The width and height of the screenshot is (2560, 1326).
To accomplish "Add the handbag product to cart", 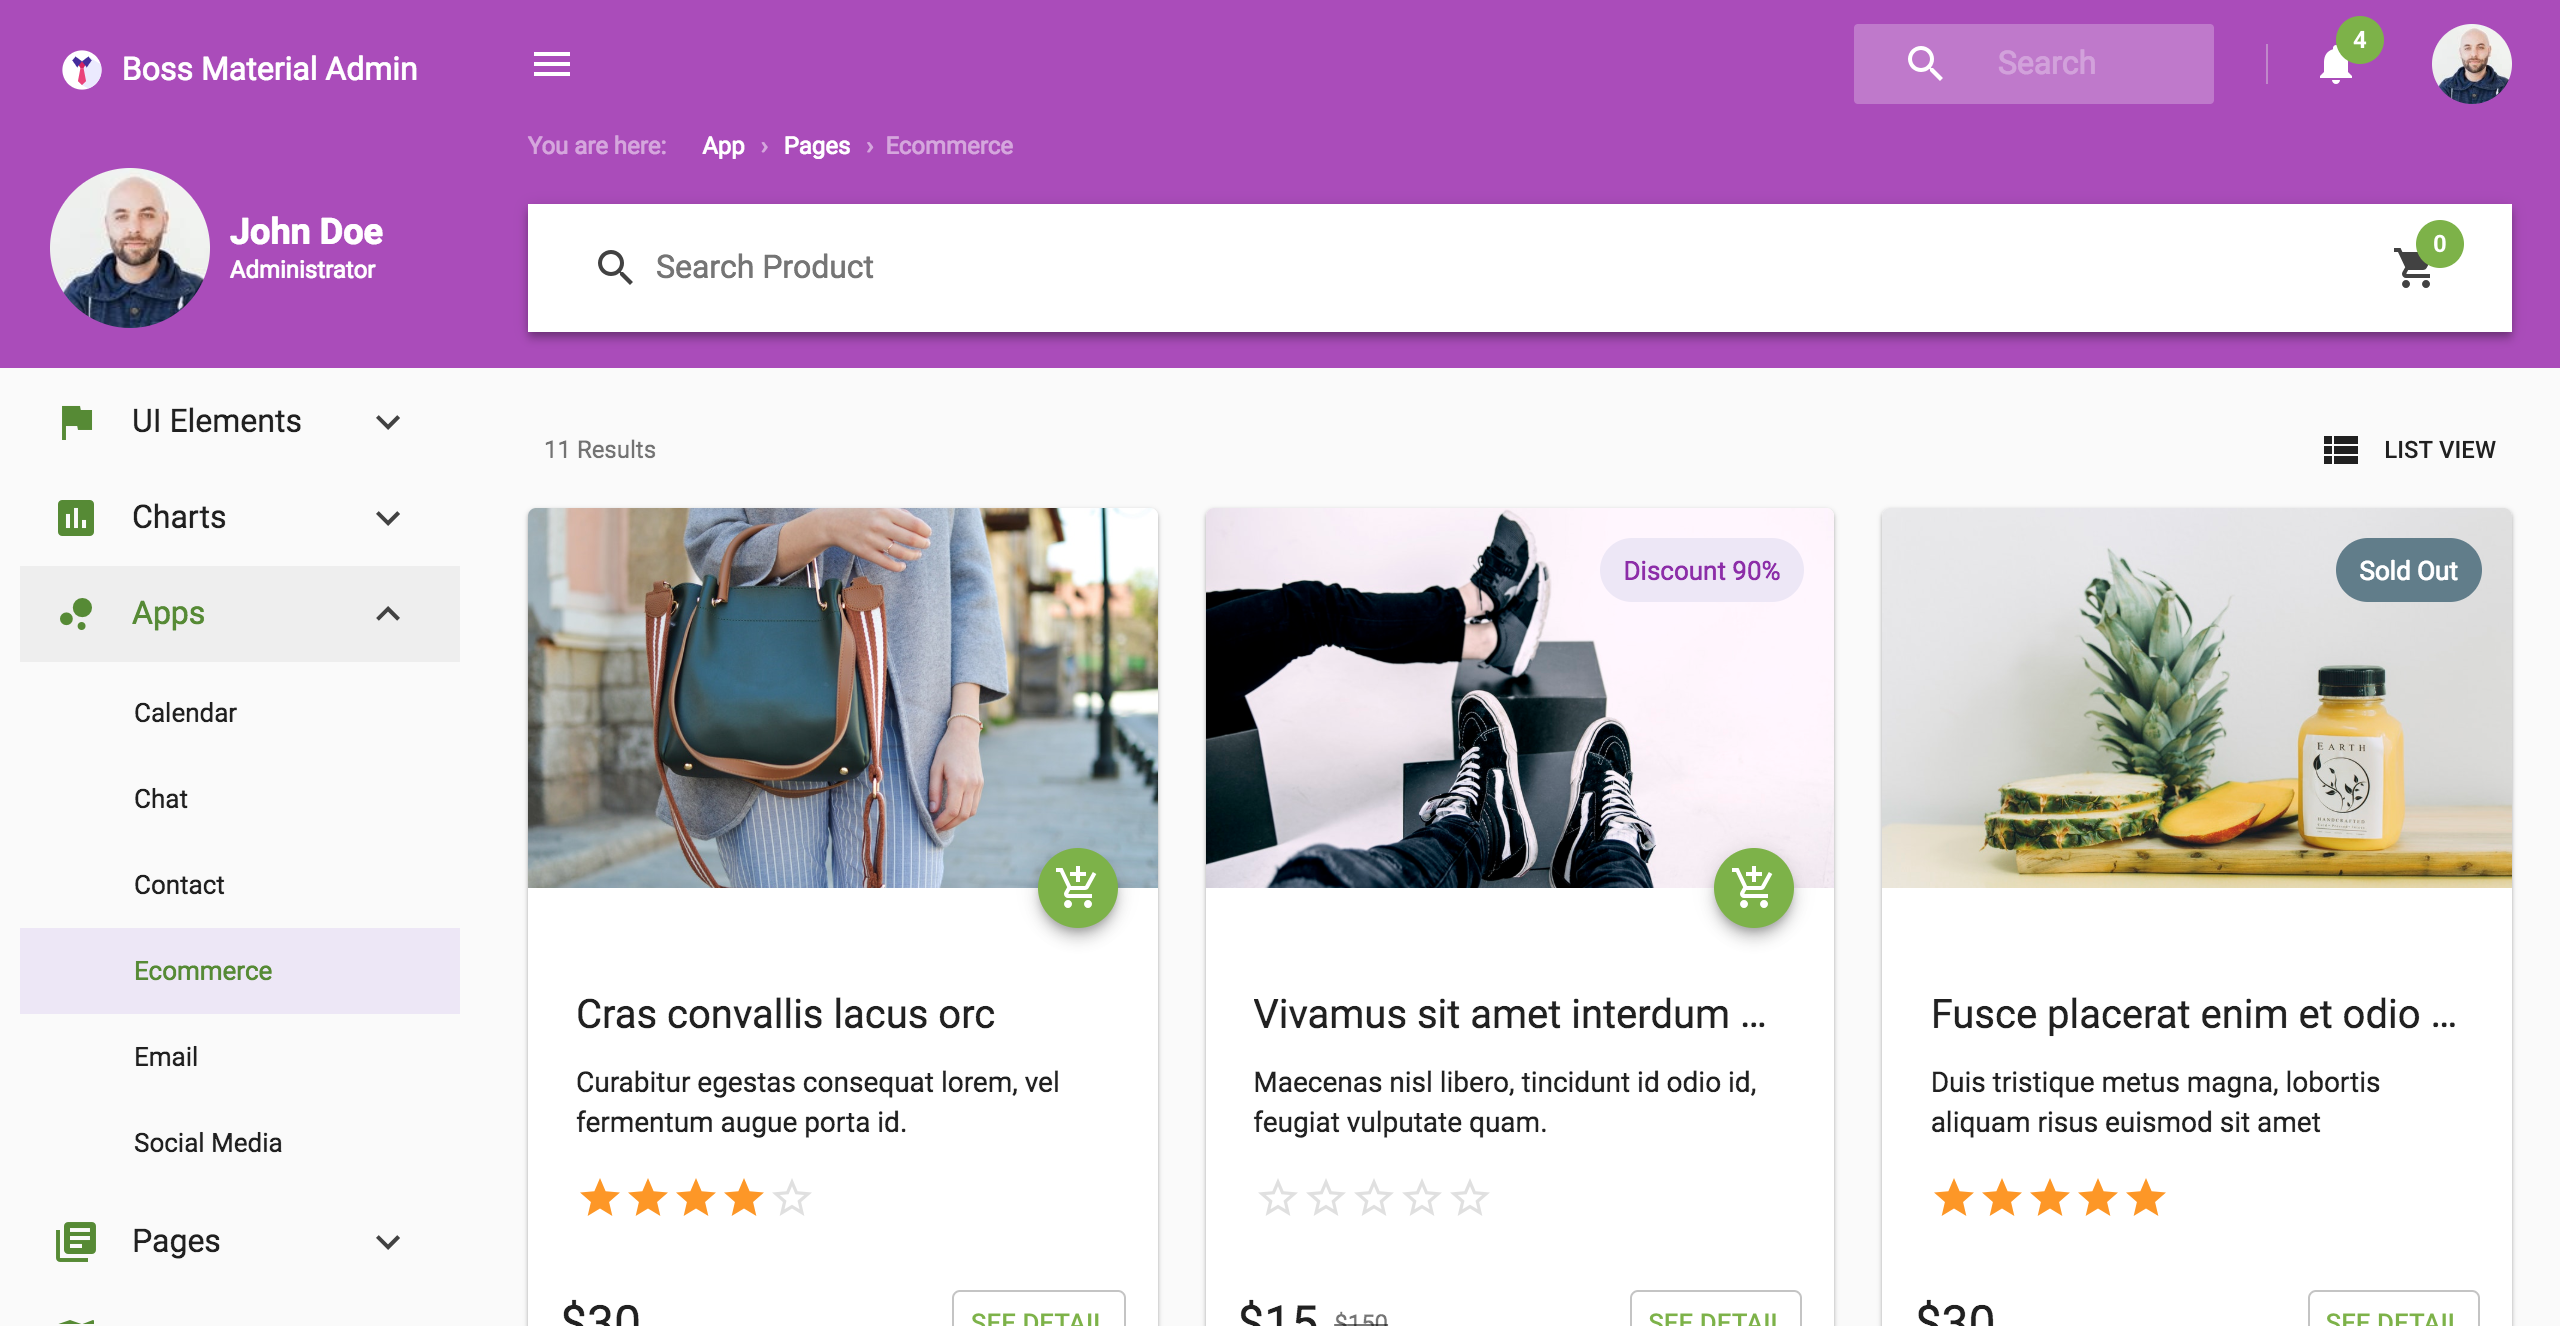I will click(1077, 887).
